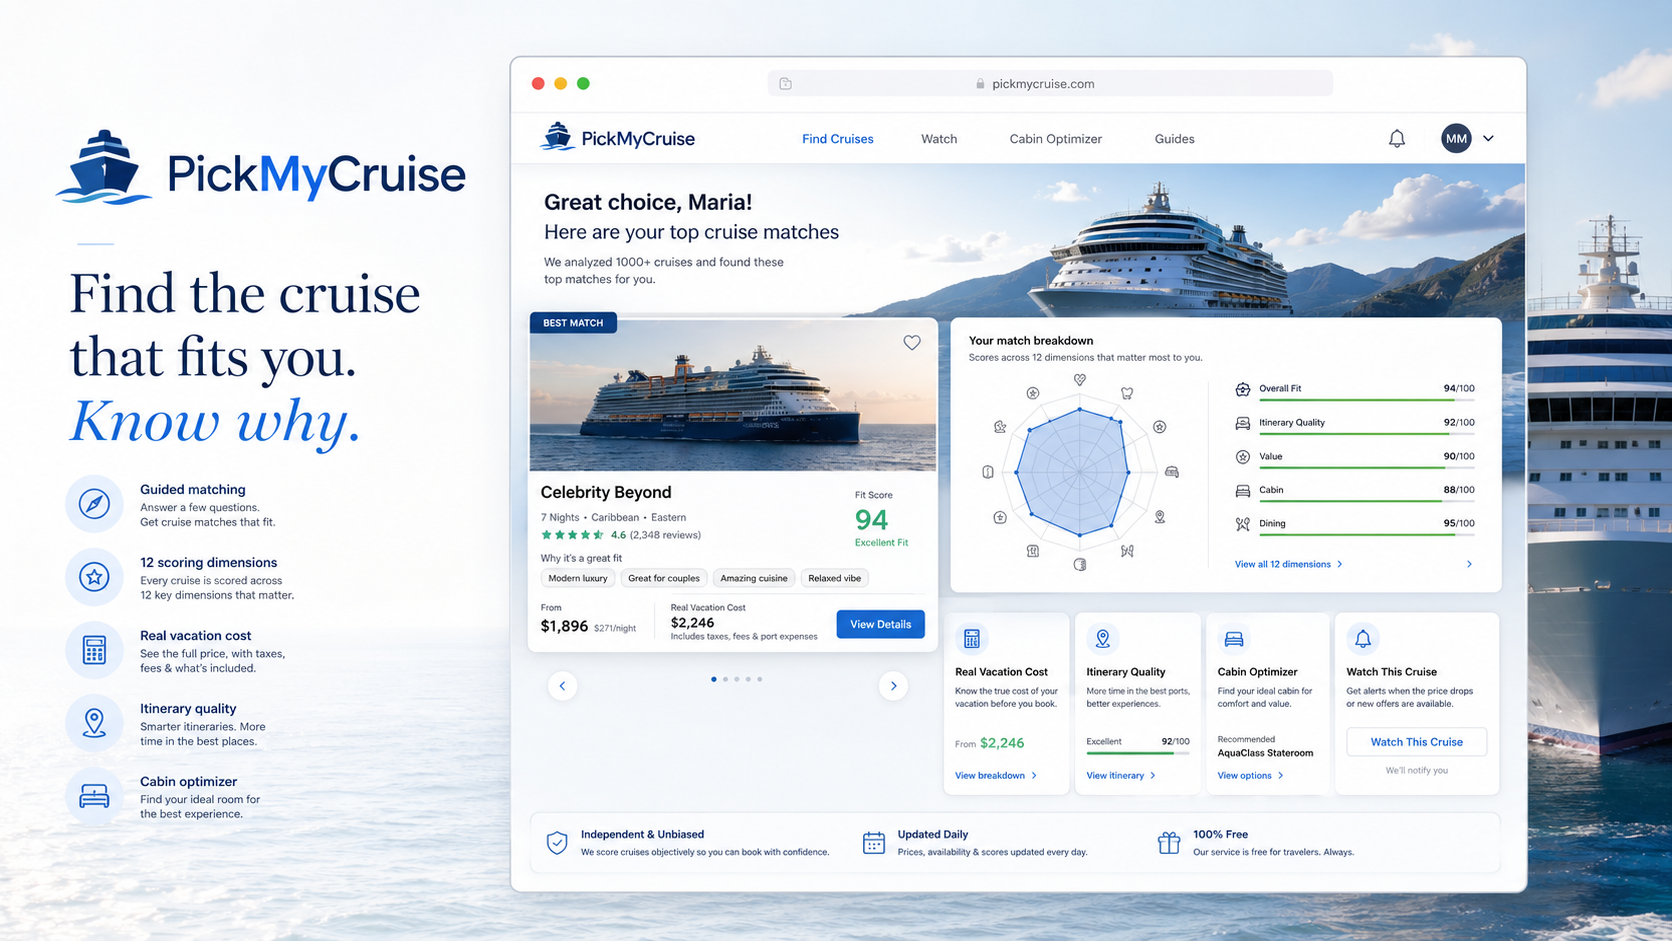Go to the next cruise match

pos(893,685)
